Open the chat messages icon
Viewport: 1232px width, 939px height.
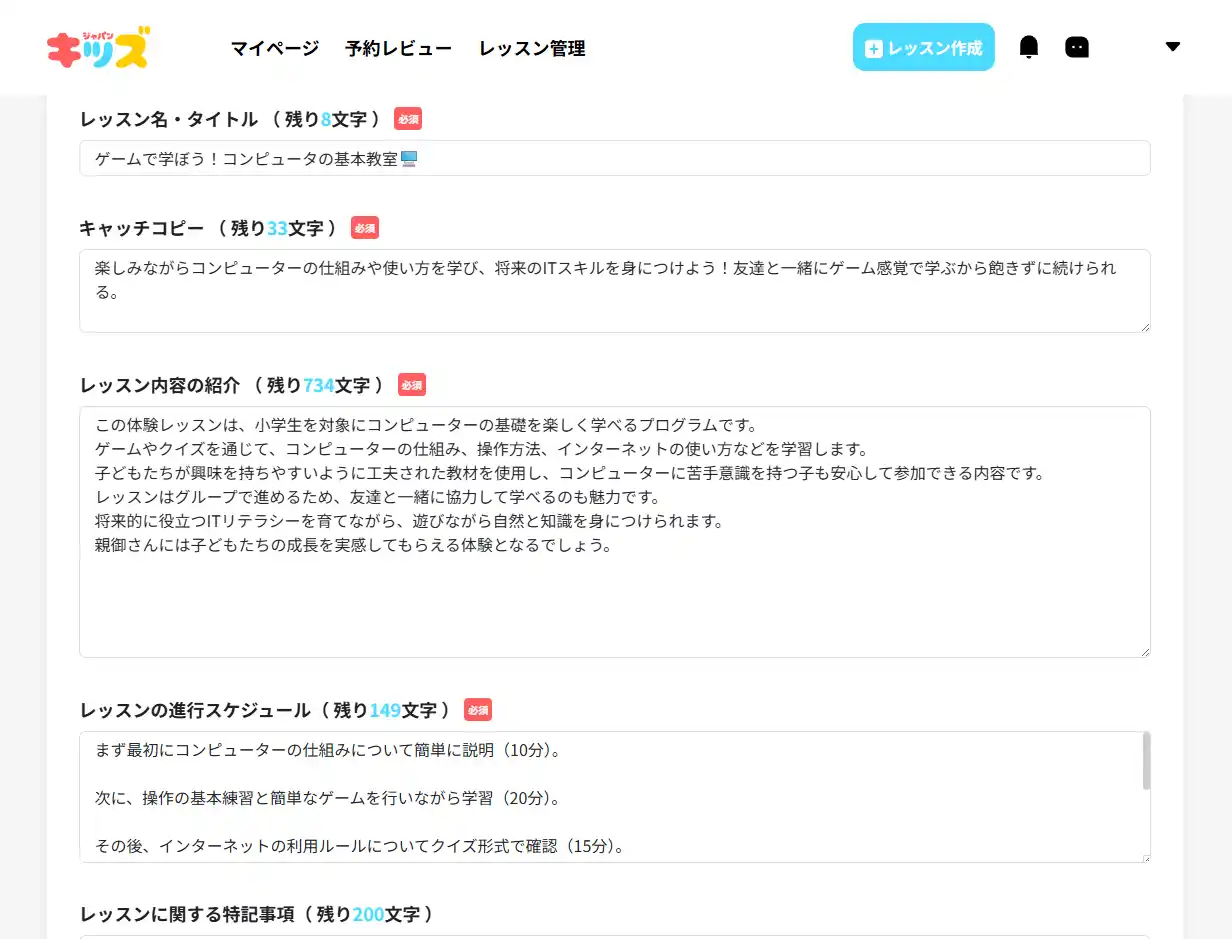tap(1077, 47)
